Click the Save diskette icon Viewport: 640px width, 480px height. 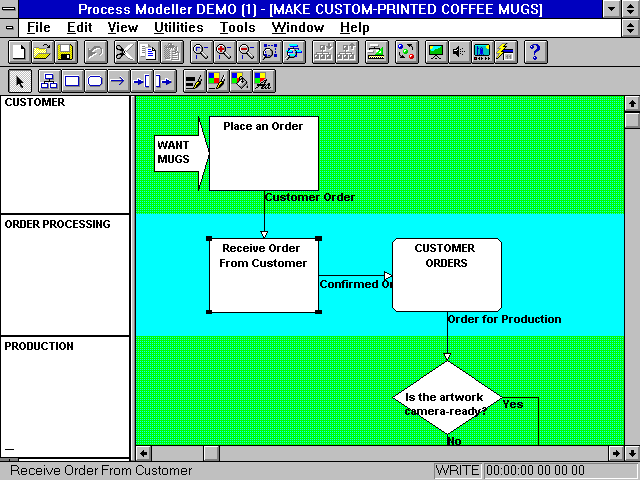tap(64, 52)
